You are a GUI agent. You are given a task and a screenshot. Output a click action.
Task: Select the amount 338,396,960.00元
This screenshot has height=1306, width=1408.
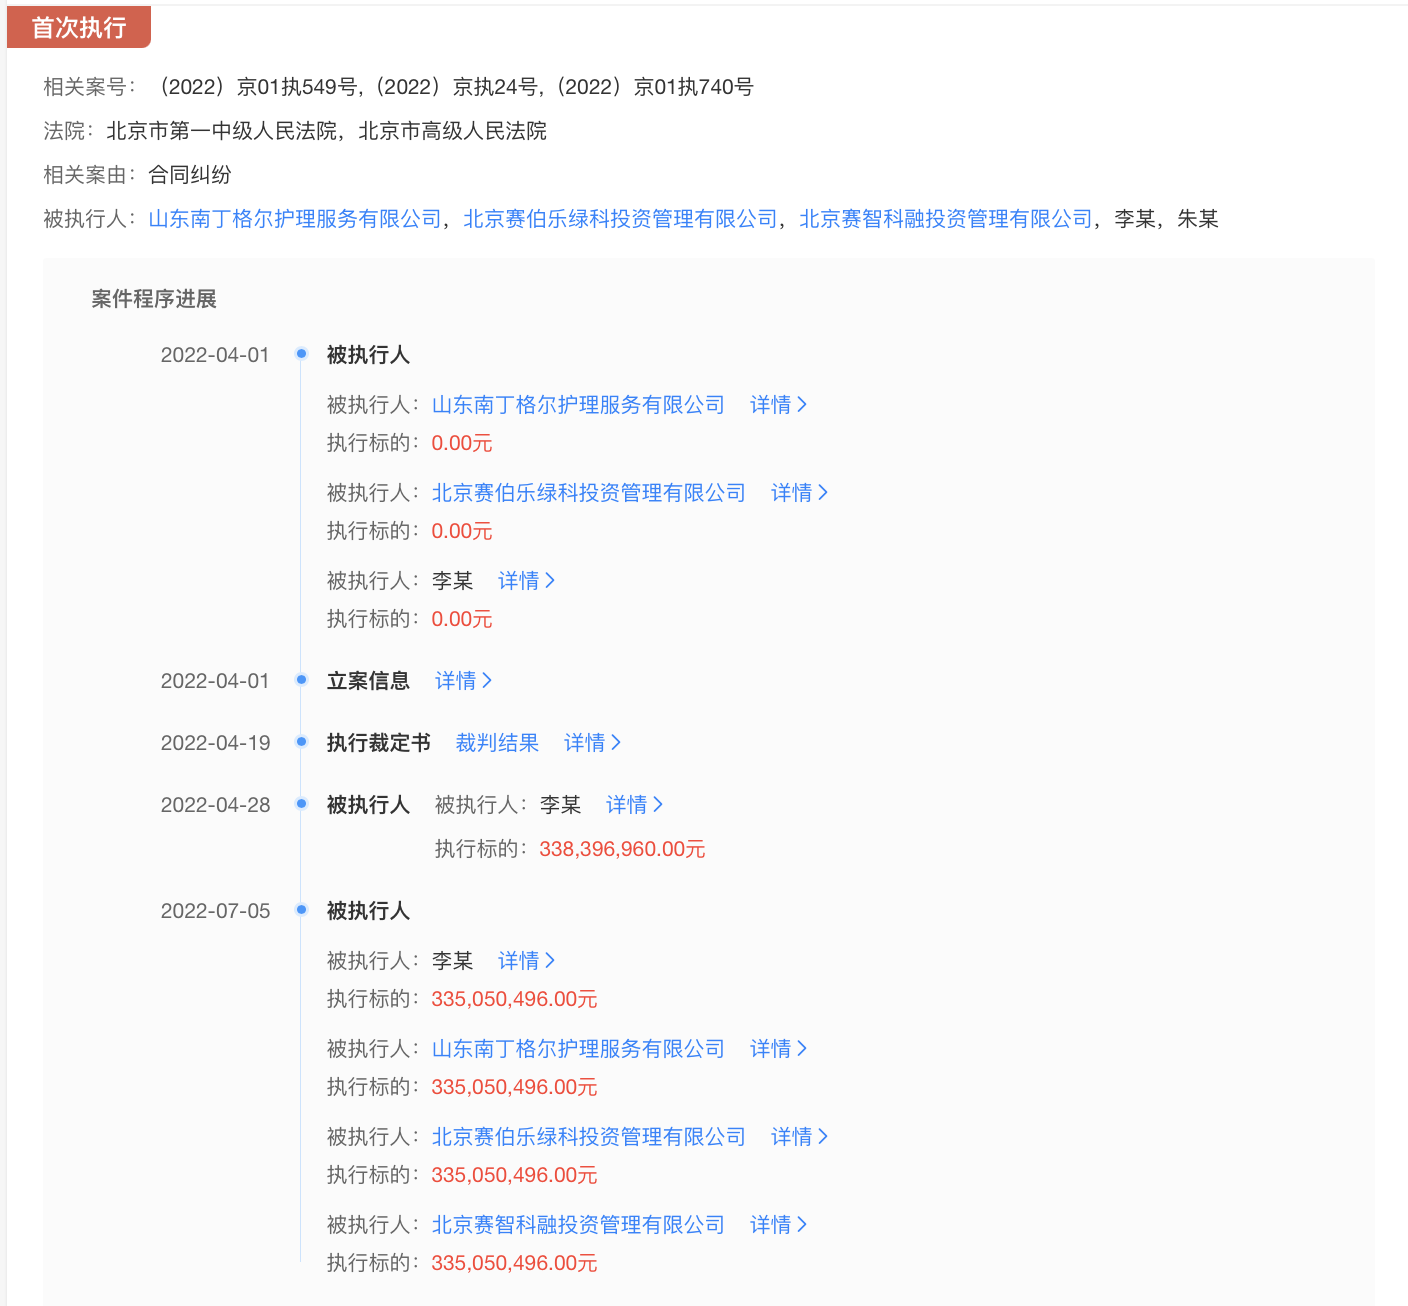pyautogui.click(x=622, y=849)
